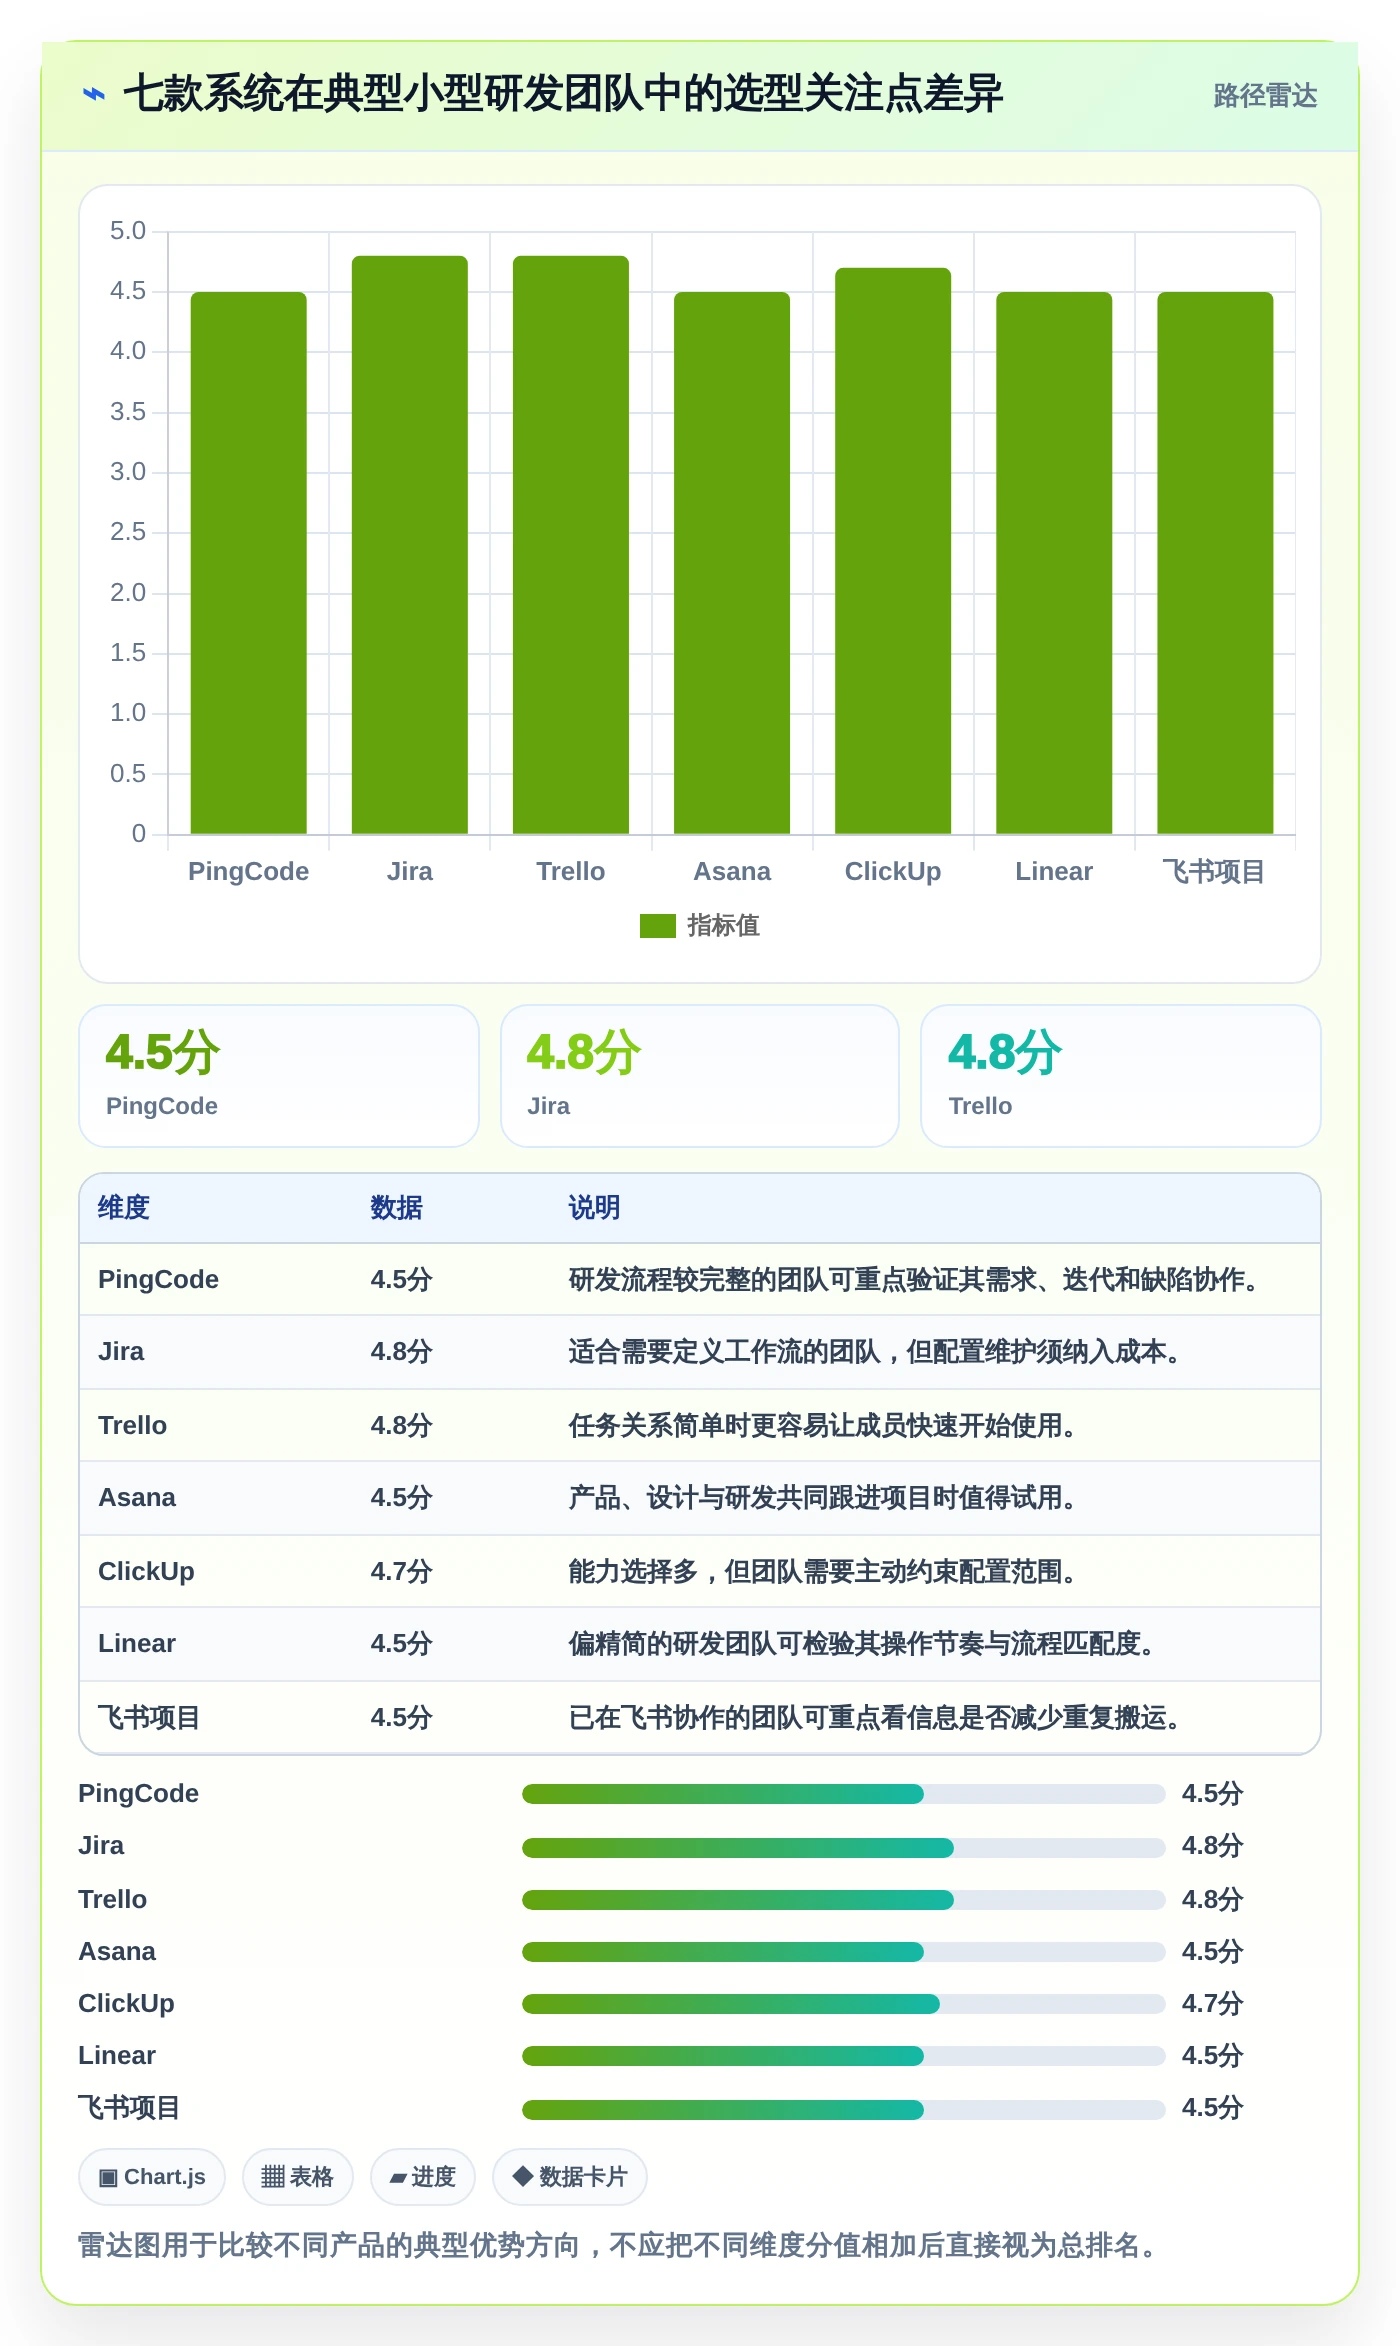The width and height of the screenshot is (1400, 2346).
Task: Select the 飞书项目 cell in the table
Action: [x=149, y=1717]
